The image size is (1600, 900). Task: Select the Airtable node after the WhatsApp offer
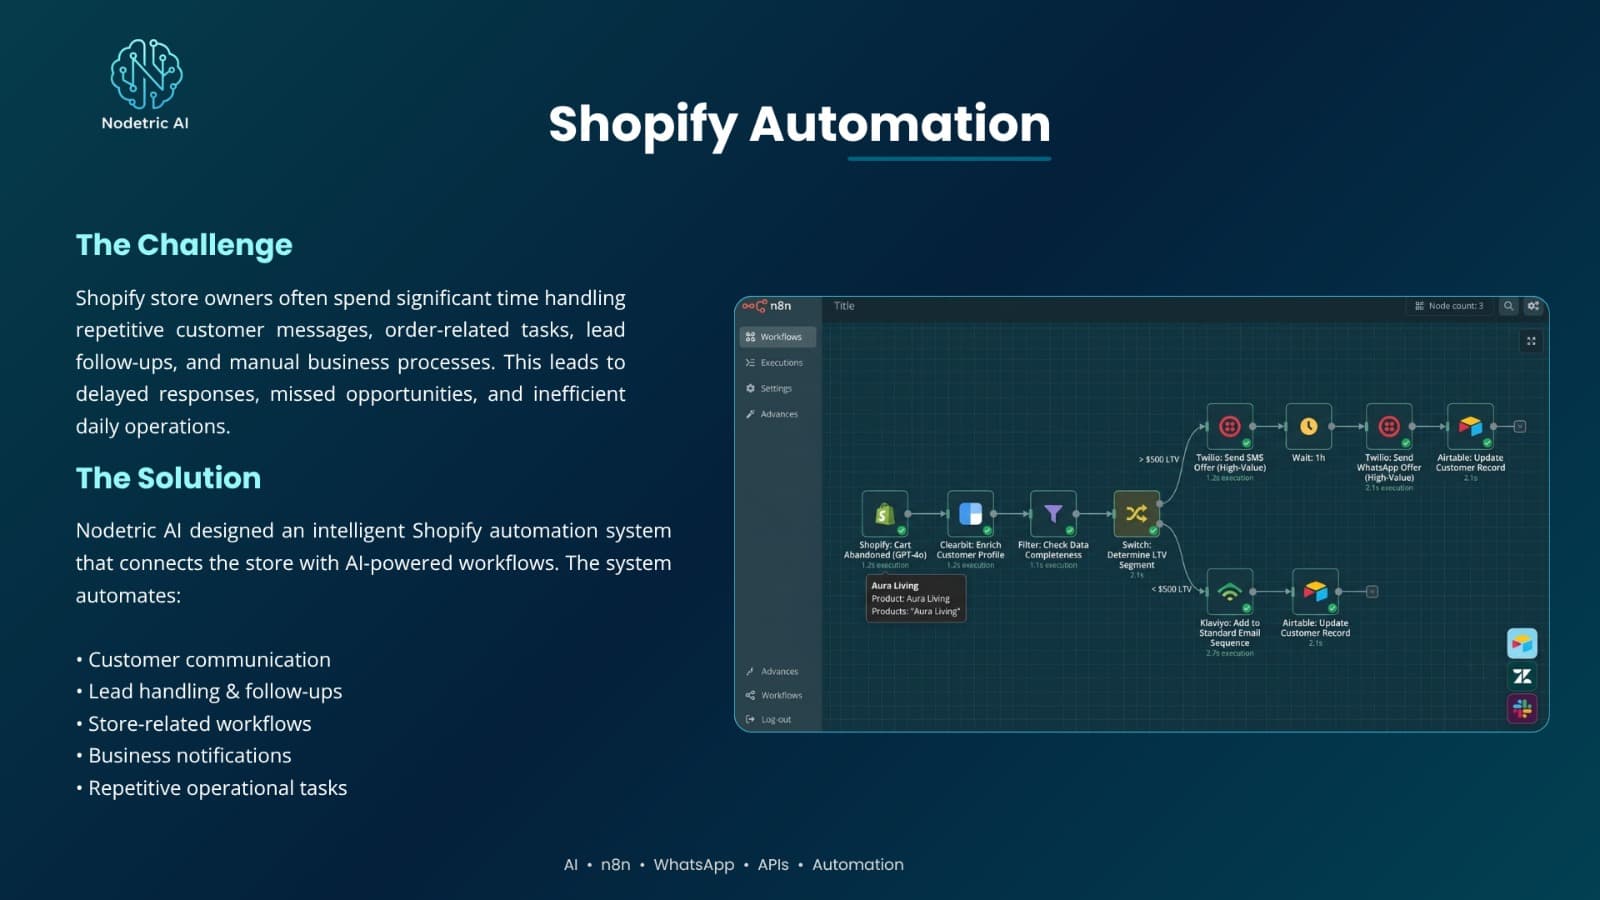coord(1470,427)
